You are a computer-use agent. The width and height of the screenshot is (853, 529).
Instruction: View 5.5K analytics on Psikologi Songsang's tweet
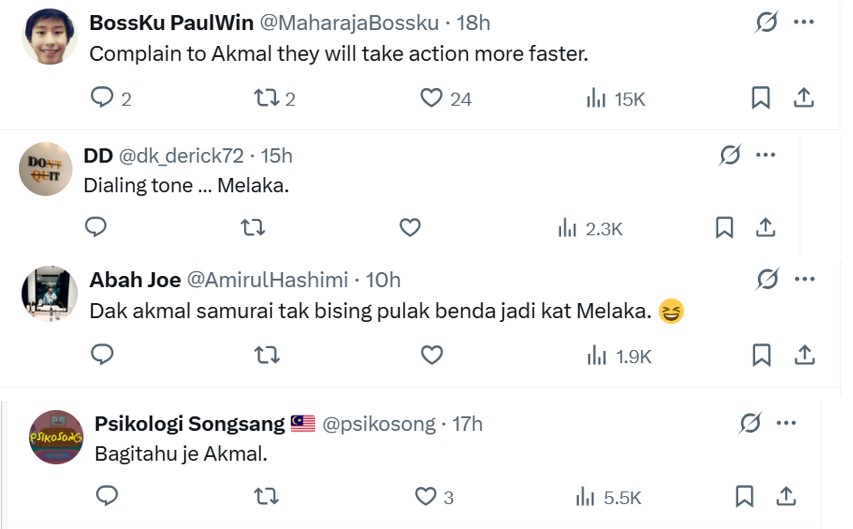click(x=609, y=497)
